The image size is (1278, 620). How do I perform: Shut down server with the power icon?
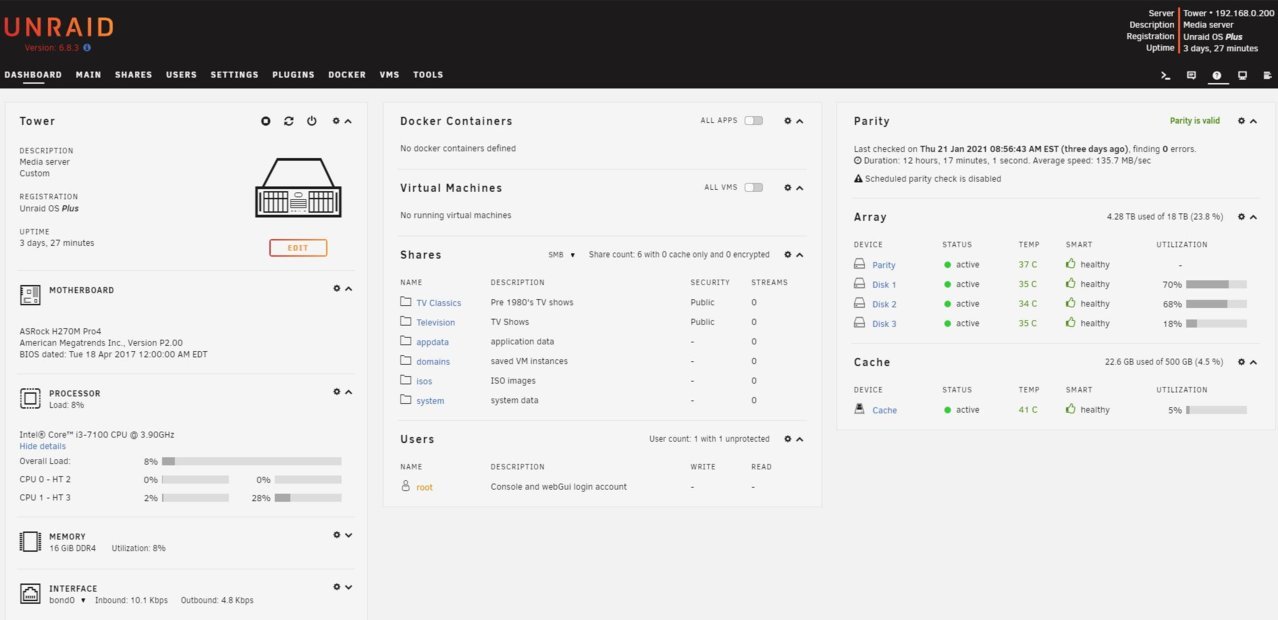click(x=312, y=121)
